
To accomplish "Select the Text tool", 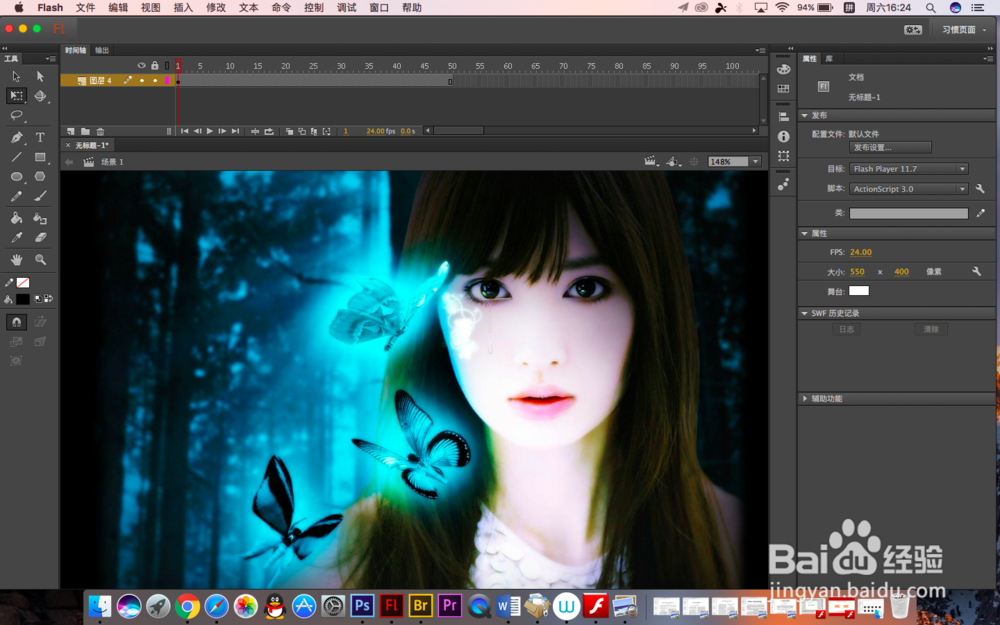I will [x=40, y=137].
